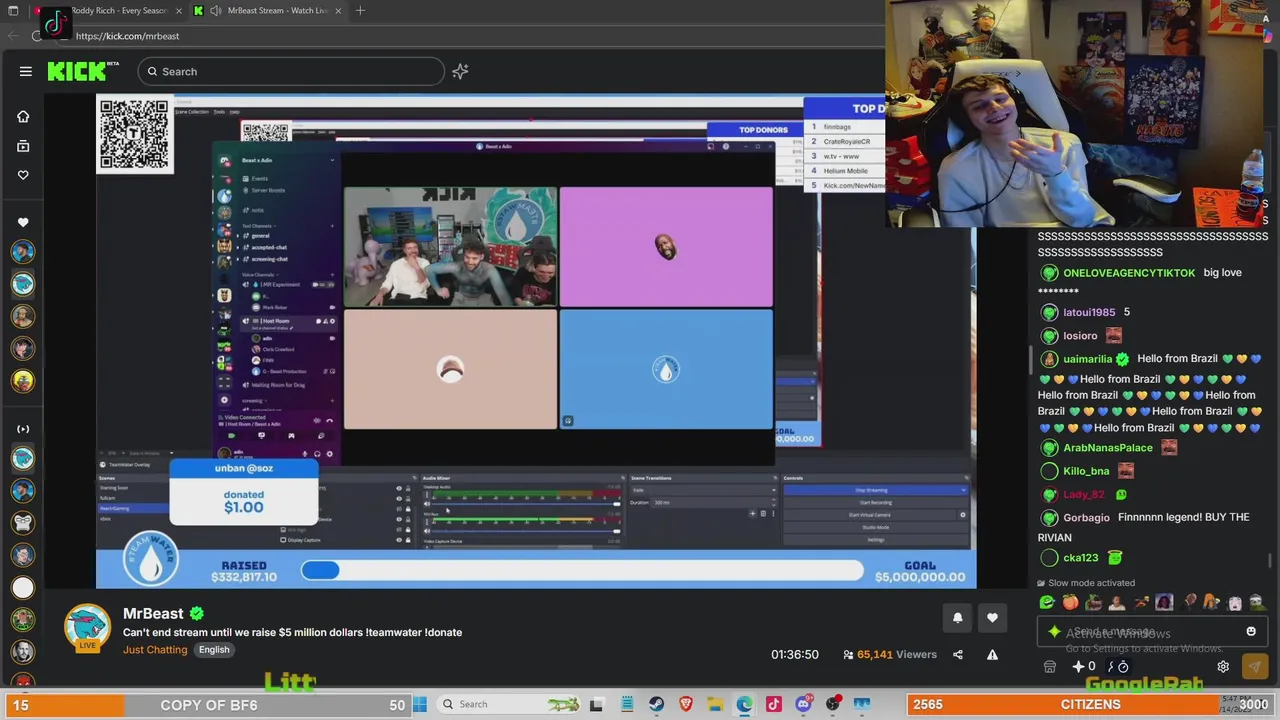This screenshot has height=720, width=1280.
Task: Switch to Roddy Ricch browser tab
Action: (120, 11)
